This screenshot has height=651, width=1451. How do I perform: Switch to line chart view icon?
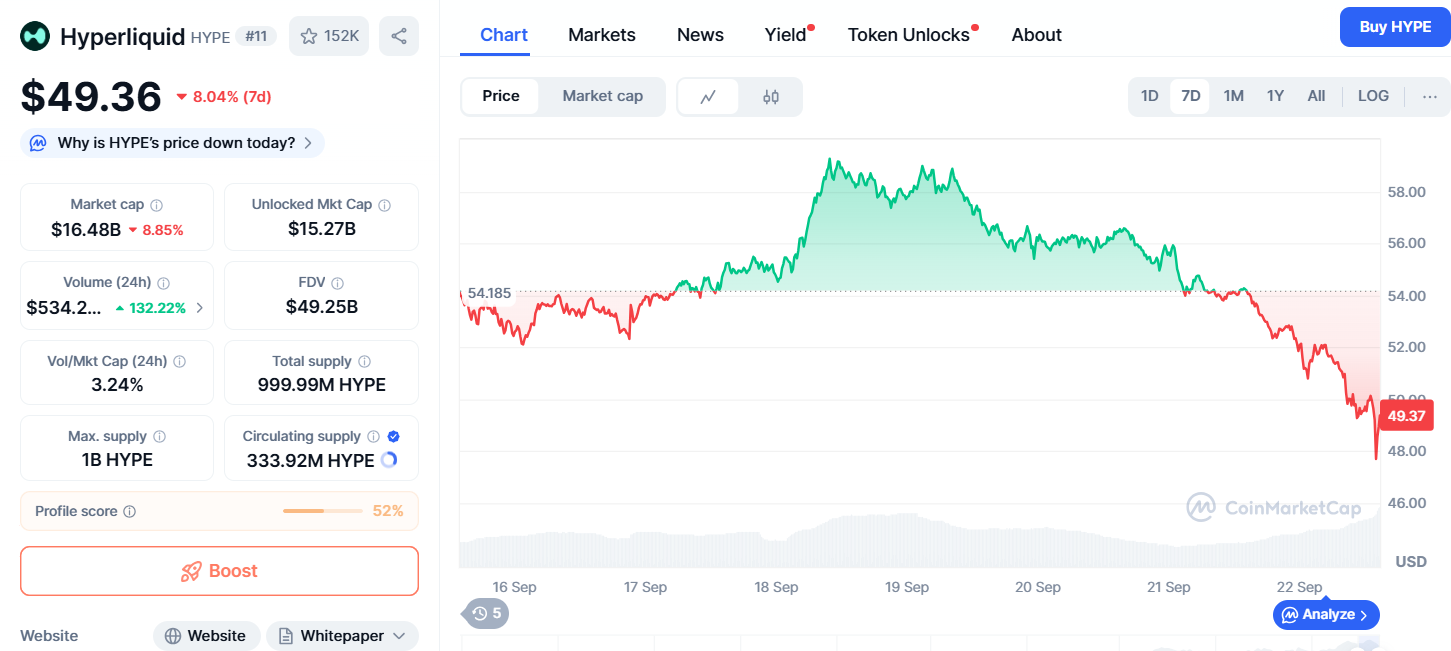(709, 97)
